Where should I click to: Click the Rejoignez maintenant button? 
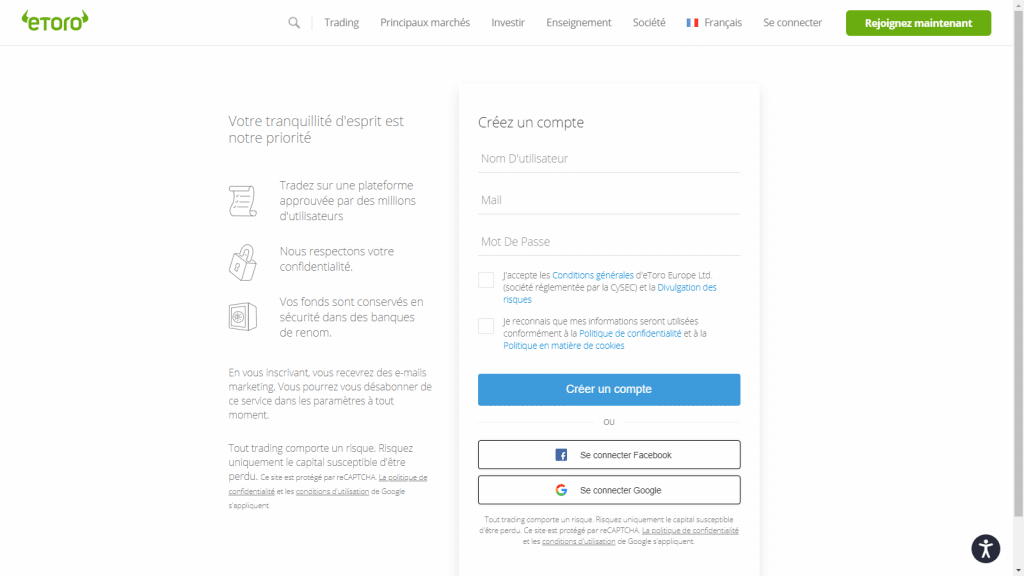point(918,23)
